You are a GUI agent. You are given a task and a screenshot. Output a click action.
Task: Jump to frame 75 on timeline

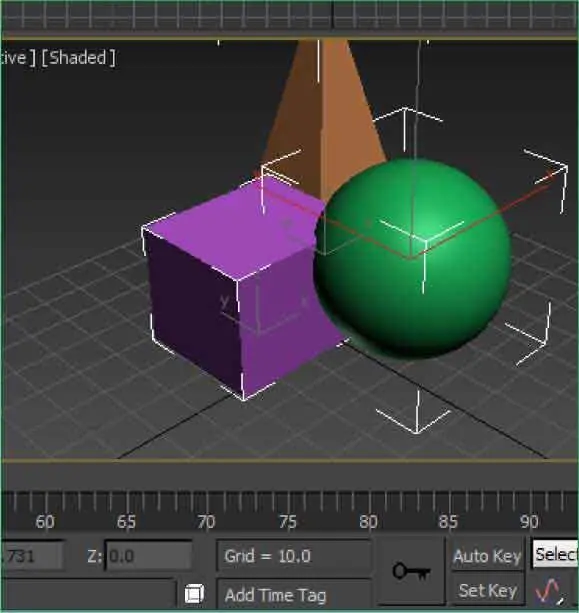(288, 522)
